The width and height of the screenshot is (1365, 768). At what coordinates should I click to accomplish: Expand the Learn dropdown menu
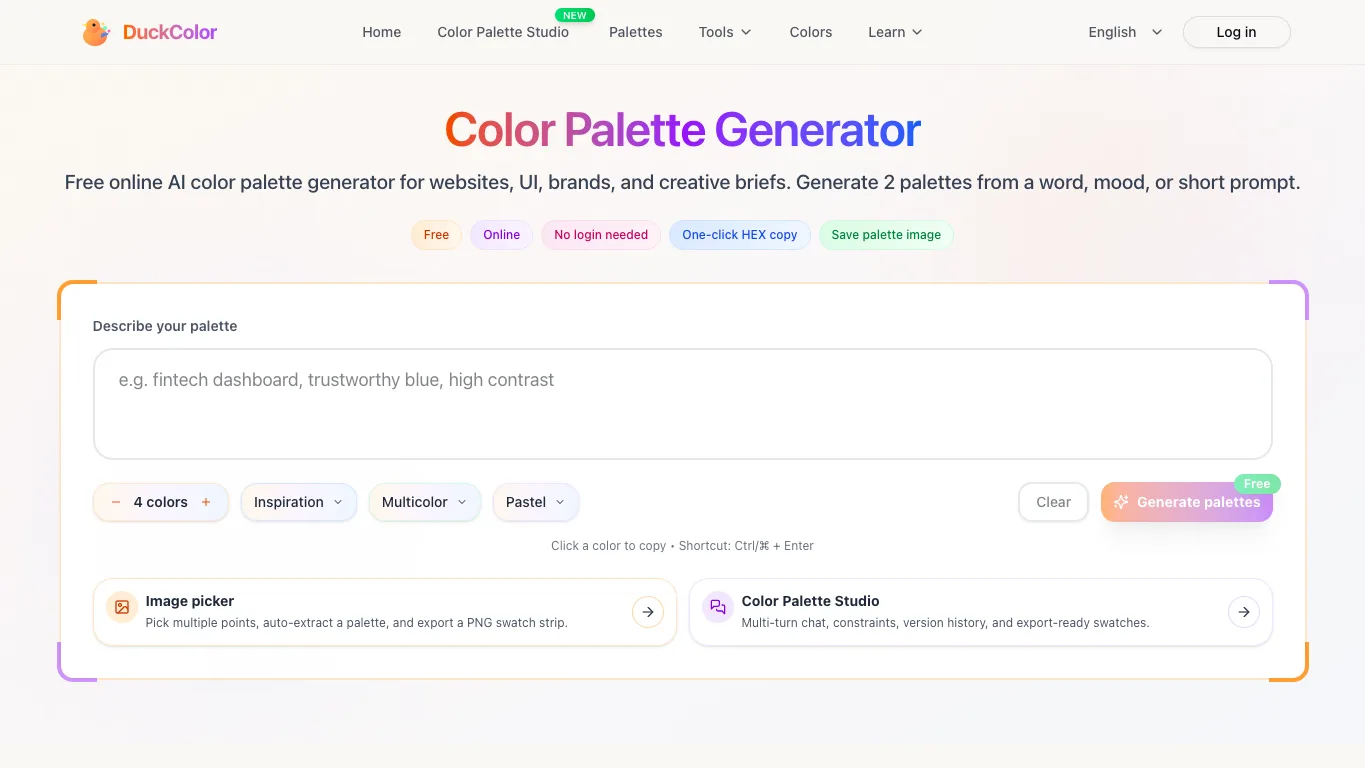[895, 32]
